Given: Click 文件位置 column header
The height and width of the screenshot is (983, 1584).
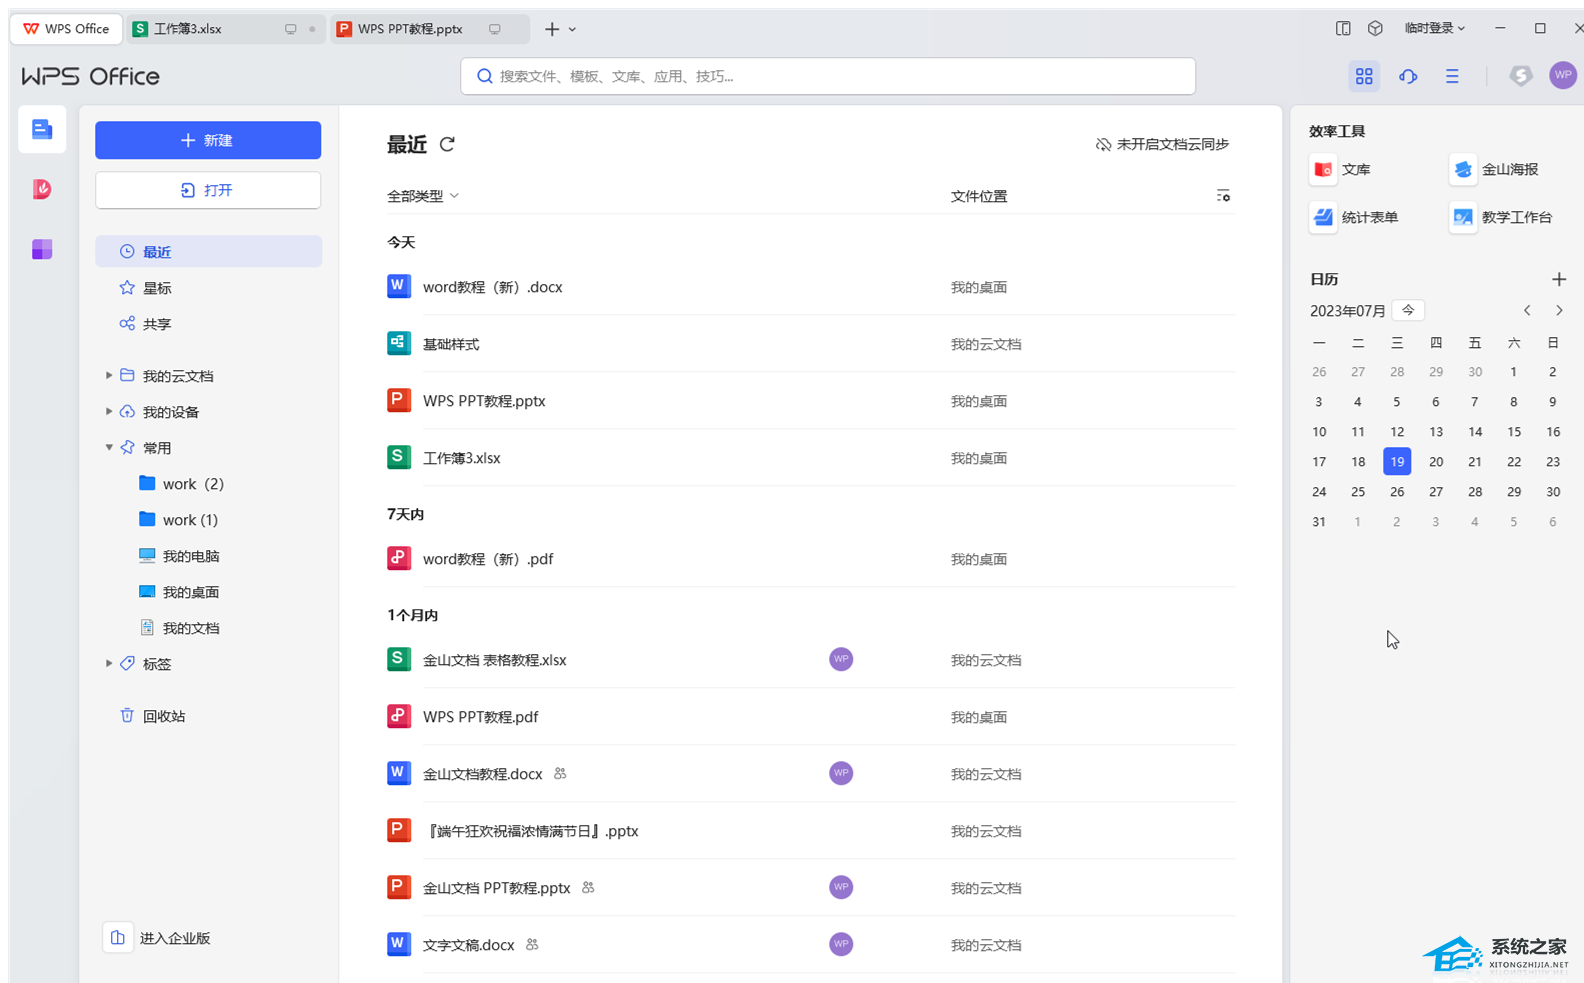Looking at the screenshot, I should pos(979,196).
